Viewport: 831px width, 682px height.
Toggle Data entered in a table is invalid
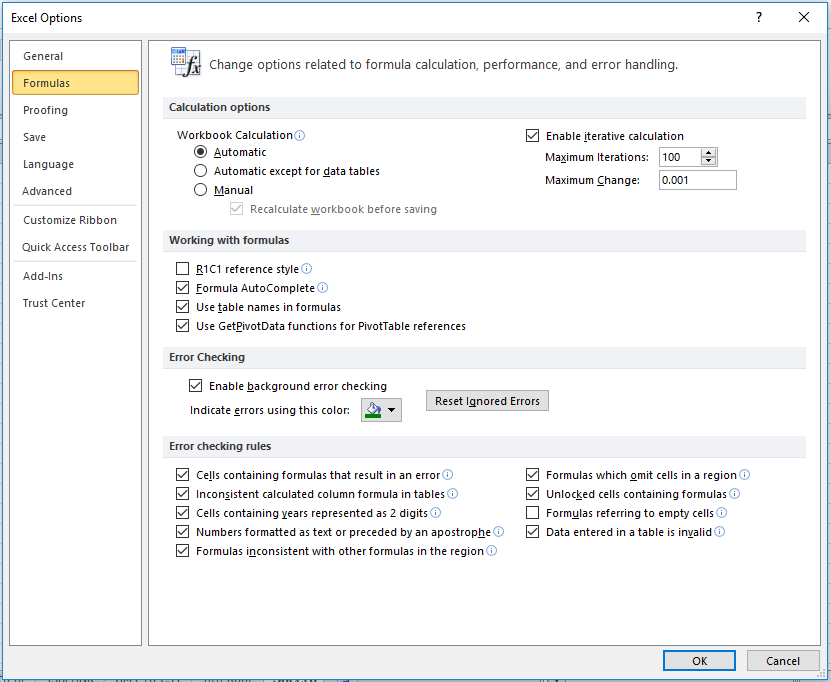tap(533, 532)
